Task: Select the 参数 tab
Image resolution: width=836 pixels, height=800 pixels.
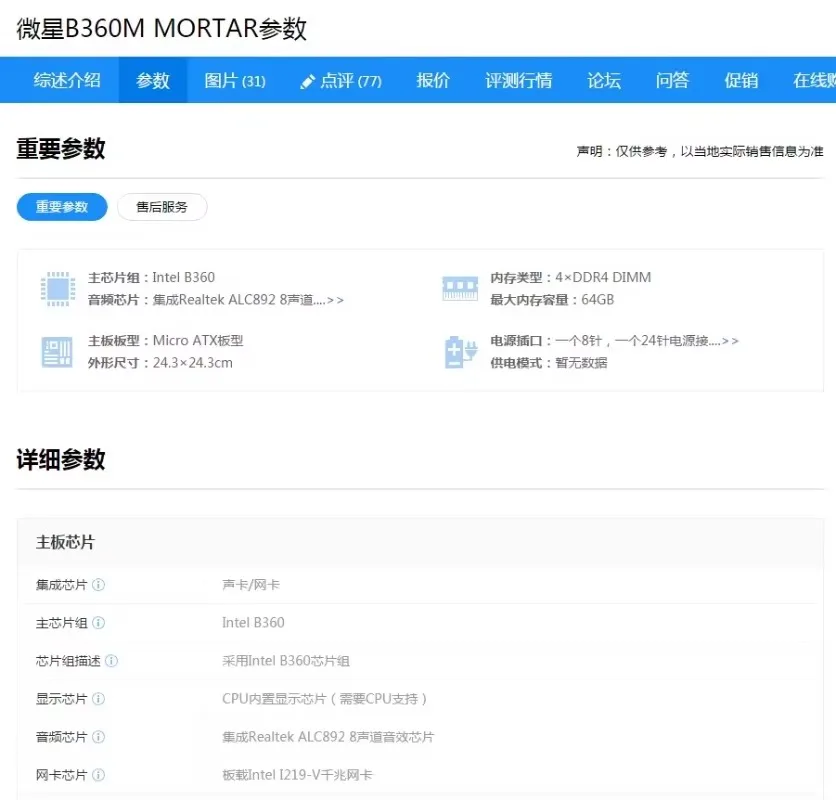Action: point(152,81)
